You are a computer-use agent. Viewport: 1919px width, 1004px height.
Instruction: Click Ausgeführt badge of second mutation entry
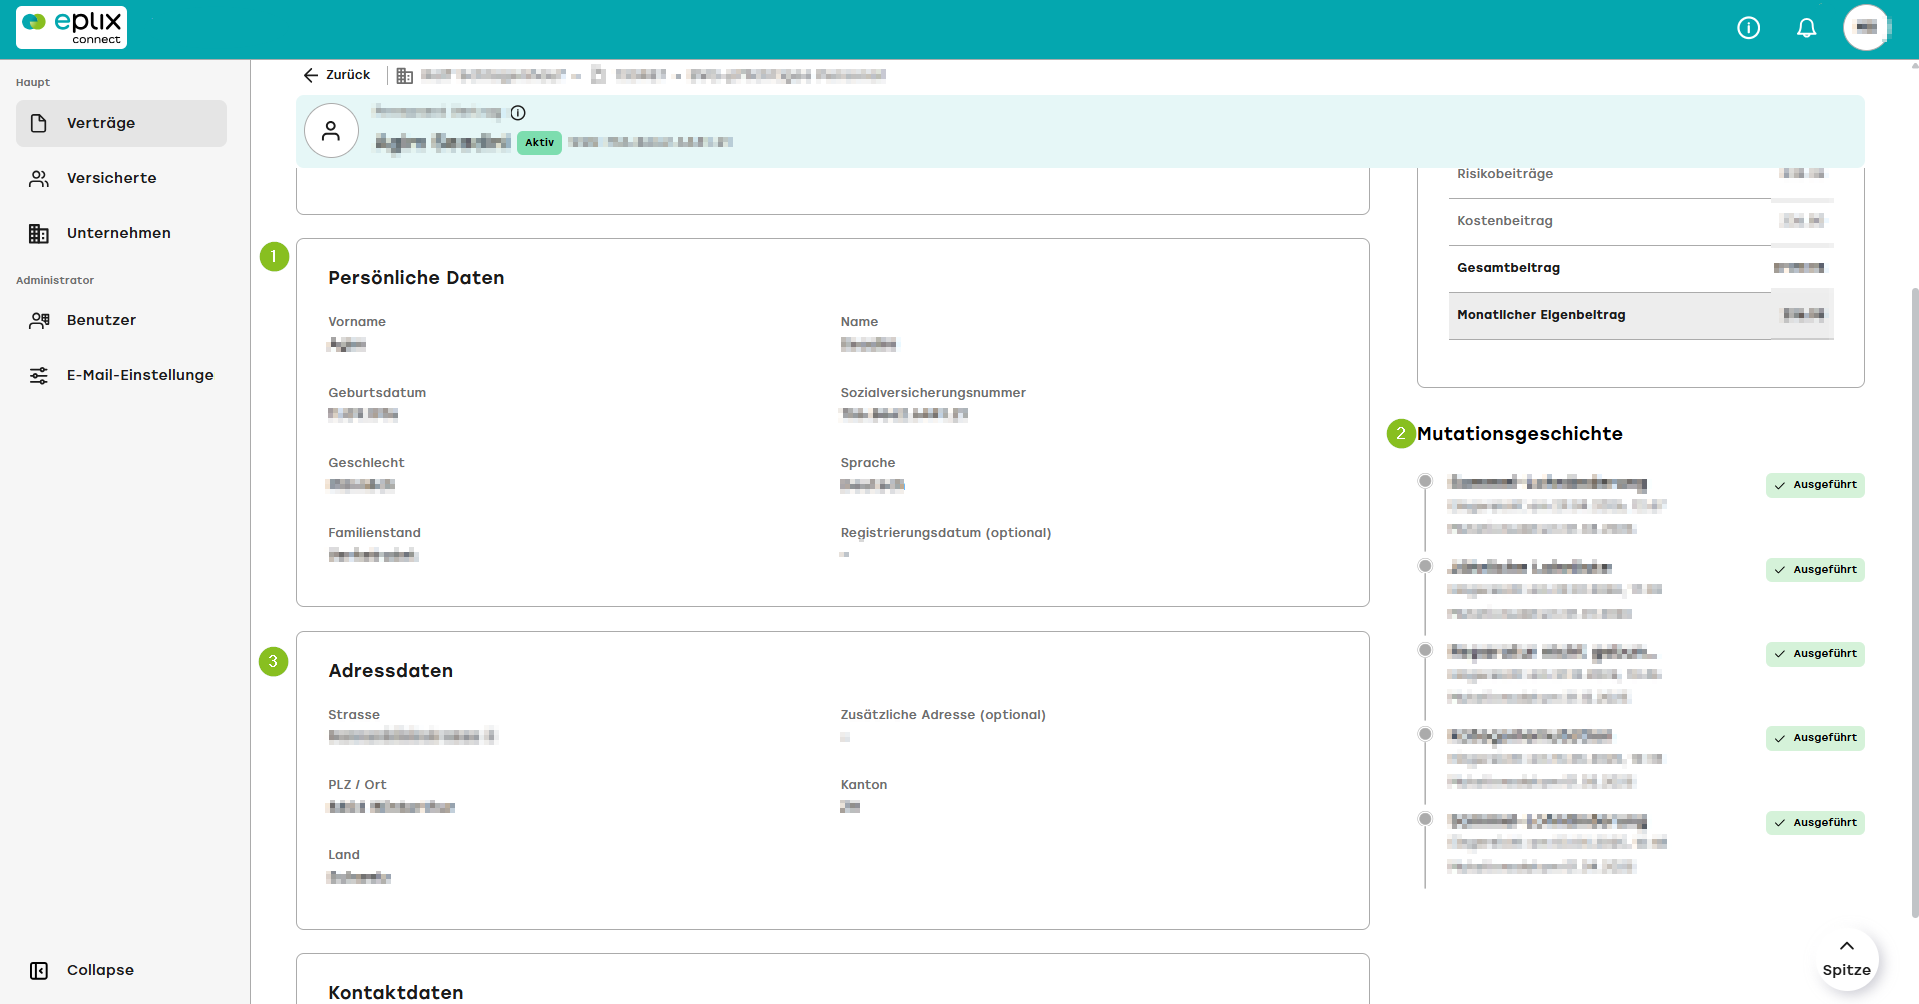(x=1815, y=570)
